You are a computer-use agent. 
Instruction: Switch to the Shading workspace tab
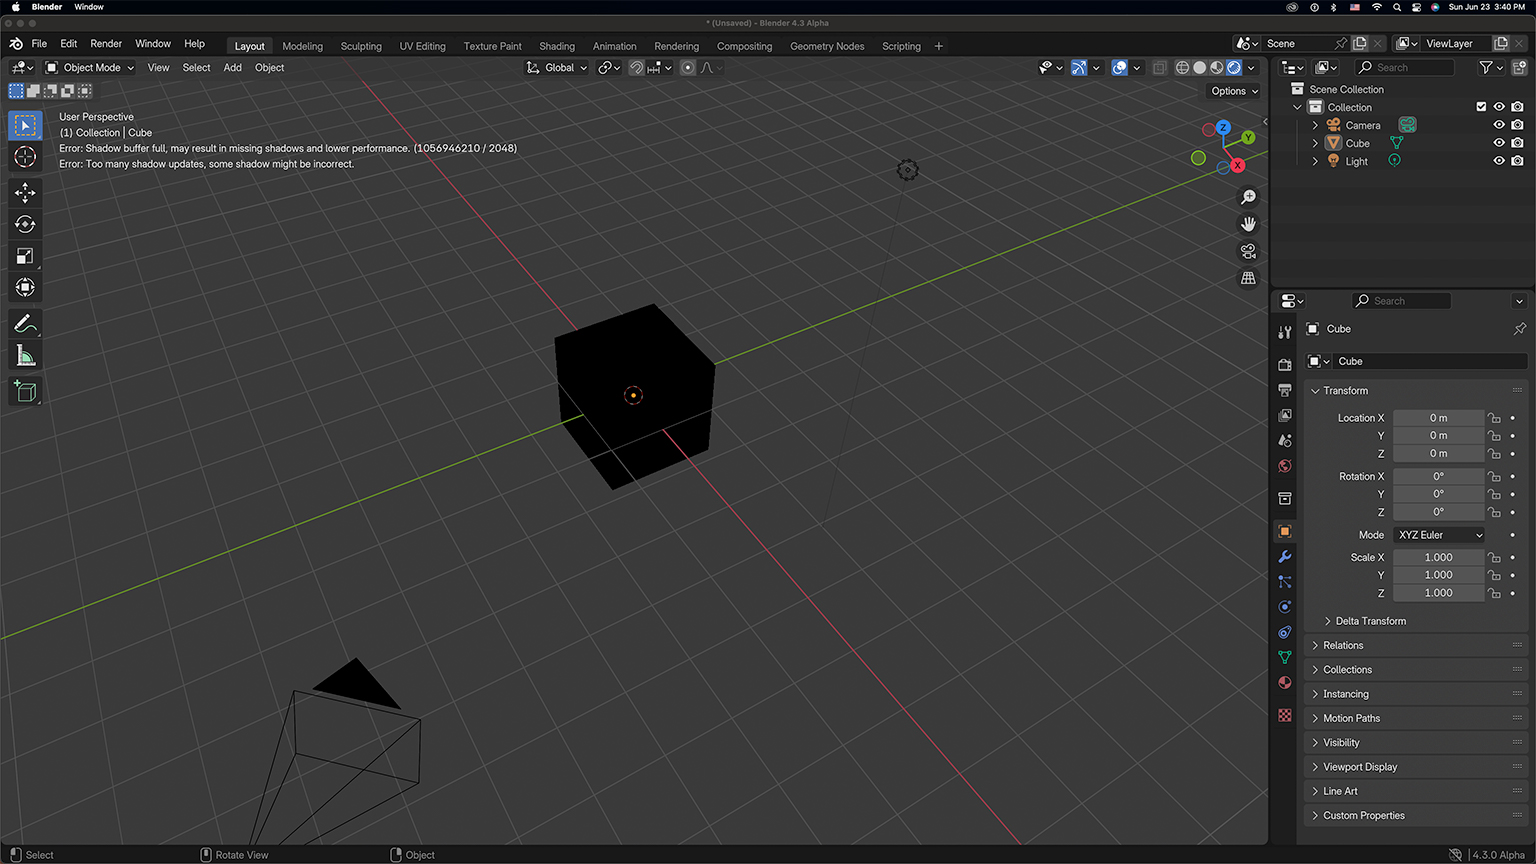[557, 46]
